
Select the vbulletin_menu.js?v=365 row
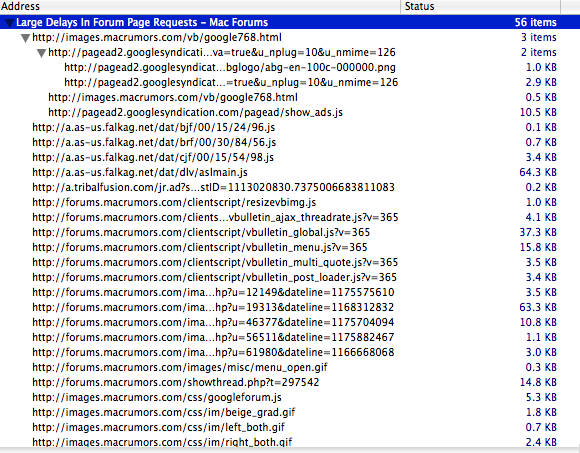click(x=290, y=247)
